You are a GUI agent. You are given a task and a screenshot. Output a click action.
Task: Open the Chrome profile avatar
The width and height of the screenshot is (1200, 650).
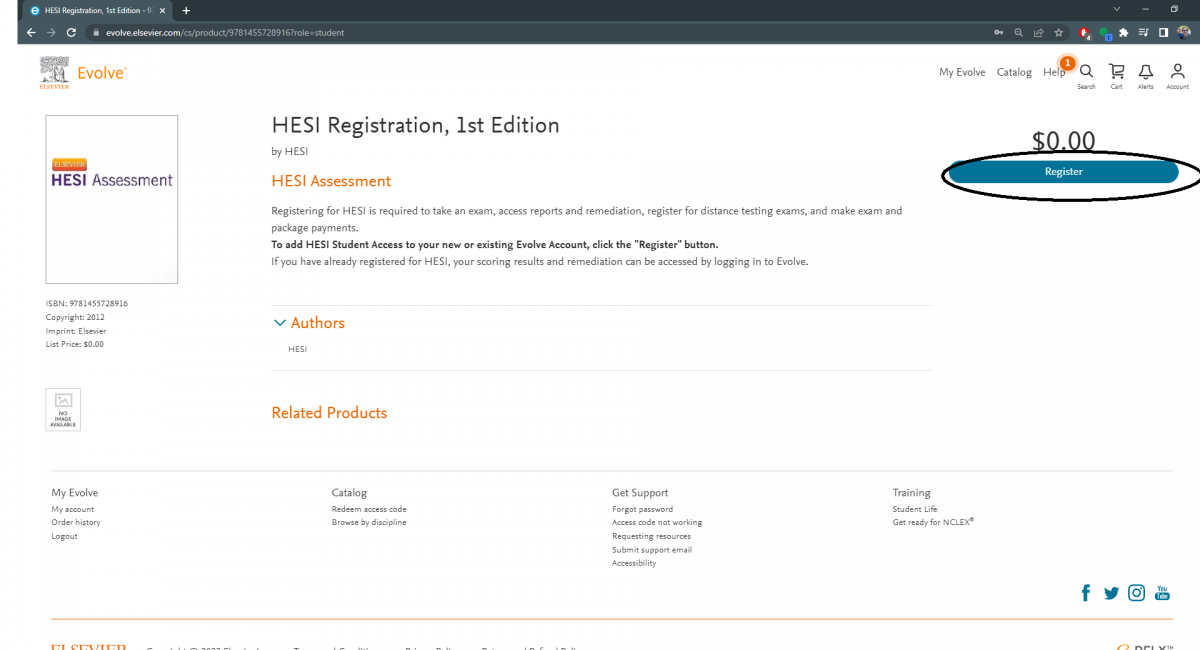coord(1184,32)
